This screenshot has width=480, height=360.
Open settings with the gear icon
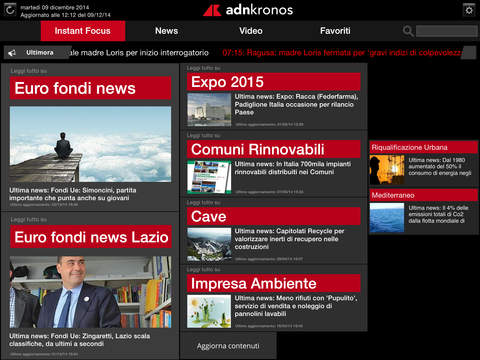[469, 10]
